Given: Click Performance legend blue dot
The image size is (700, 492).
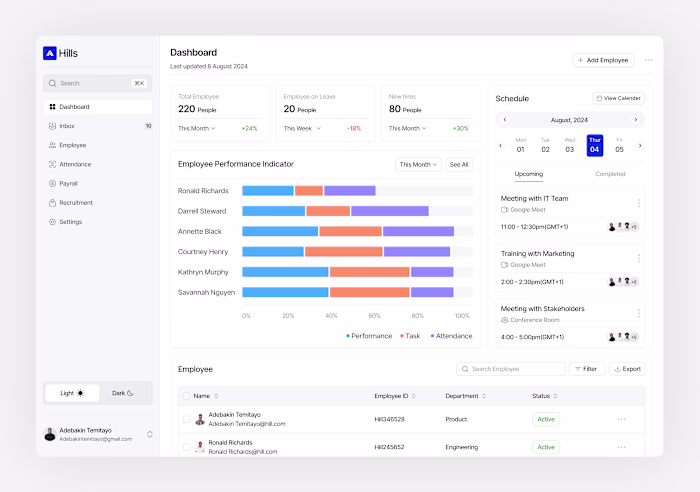Looking at the screenshot, I should coord(348,336).
